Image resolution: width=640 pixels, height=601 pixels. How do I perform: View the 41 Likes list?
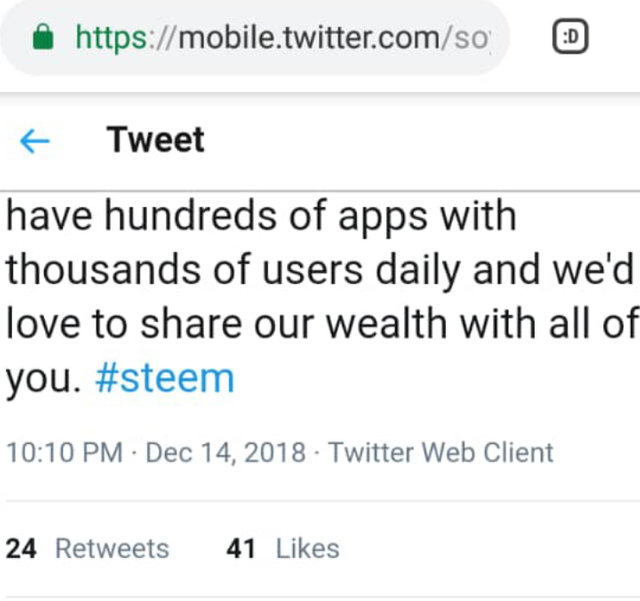283,549
